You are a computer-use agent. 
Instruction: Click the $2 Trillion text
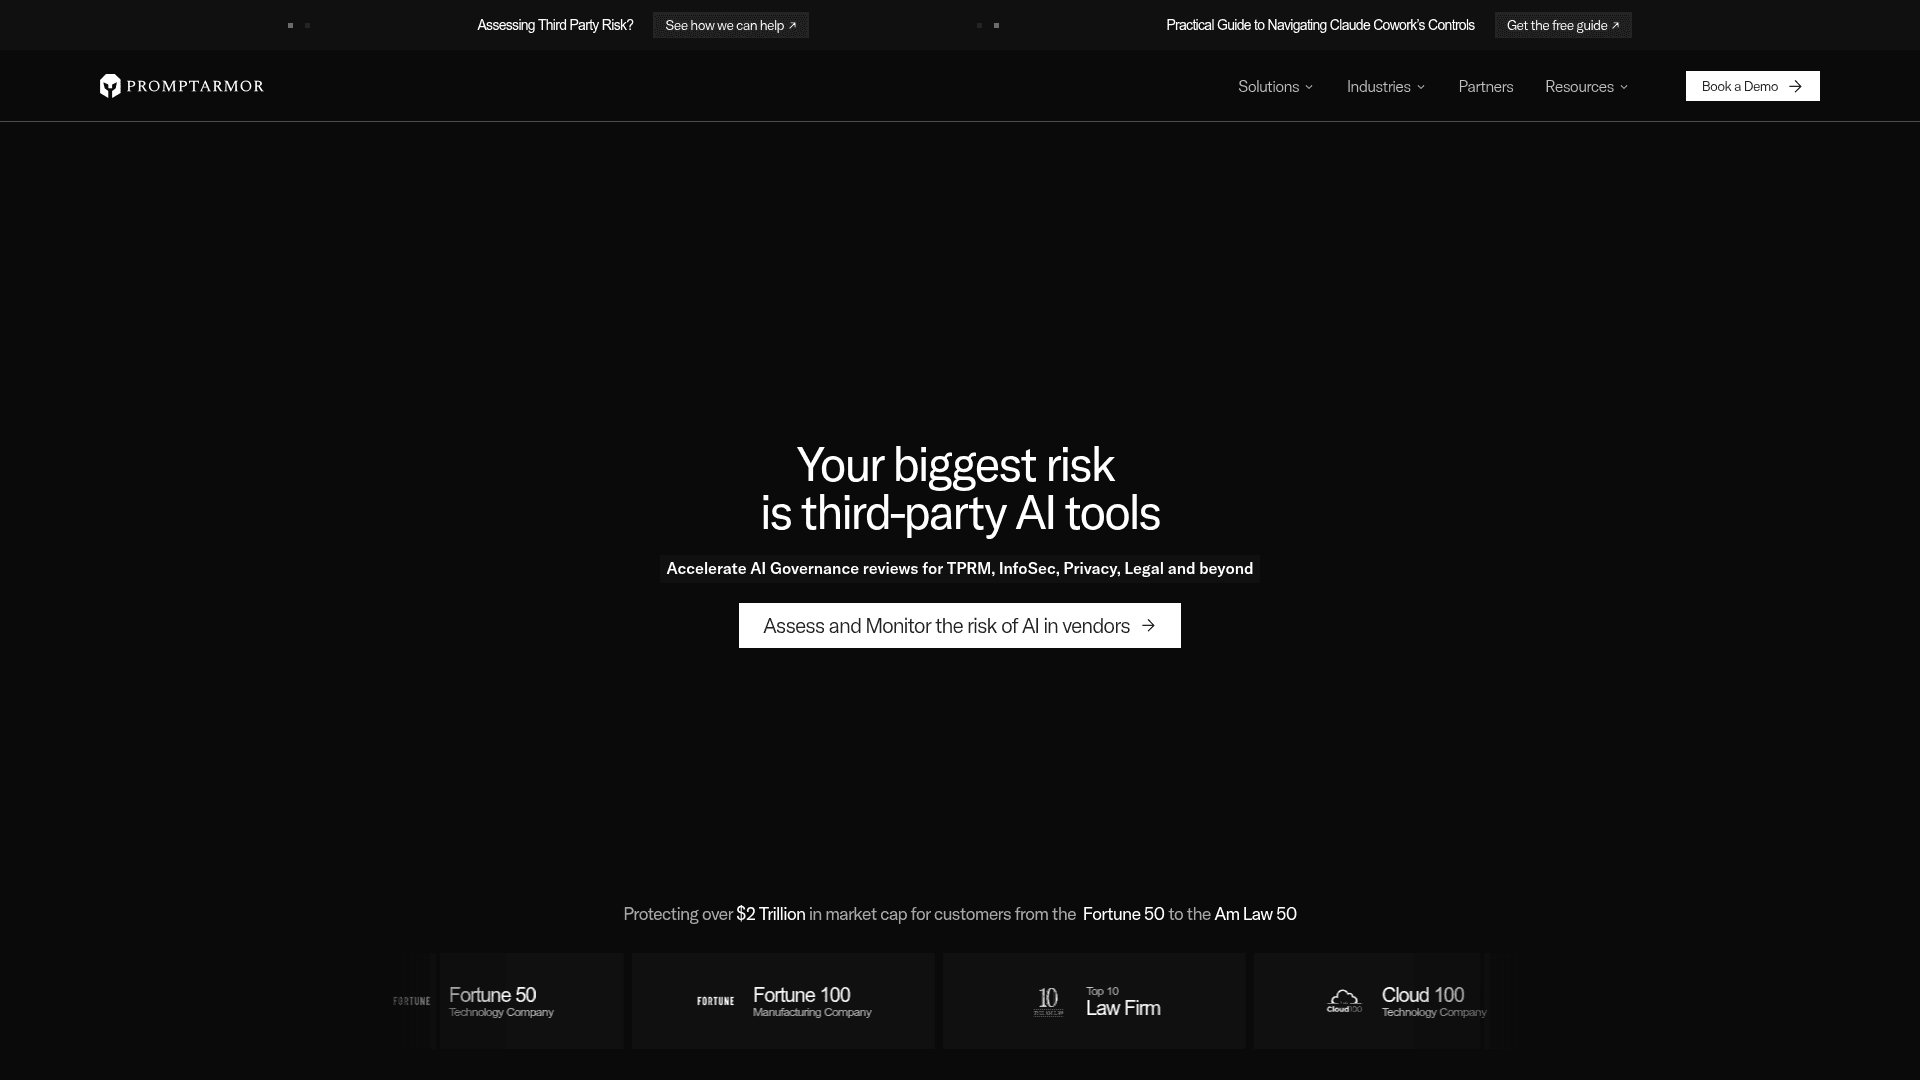(770, 914)
